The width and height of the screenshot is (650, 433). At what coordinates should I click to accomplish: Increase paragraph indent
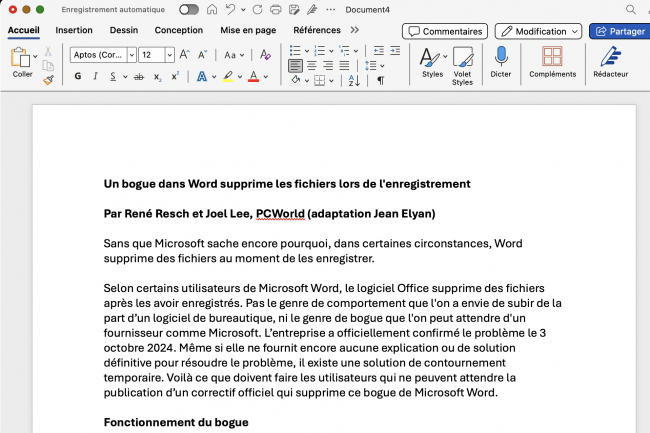[395, 51]
